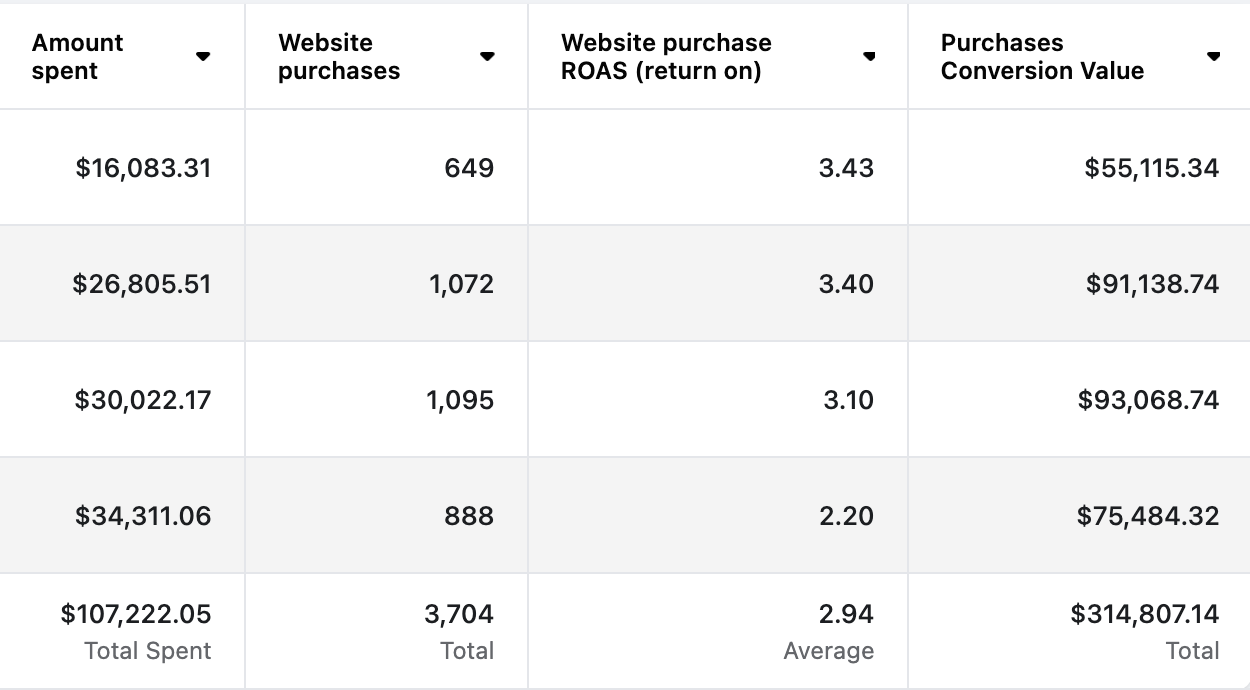Expand the Website purchase ROAS column dropdown arrow

tap(869, 57)
